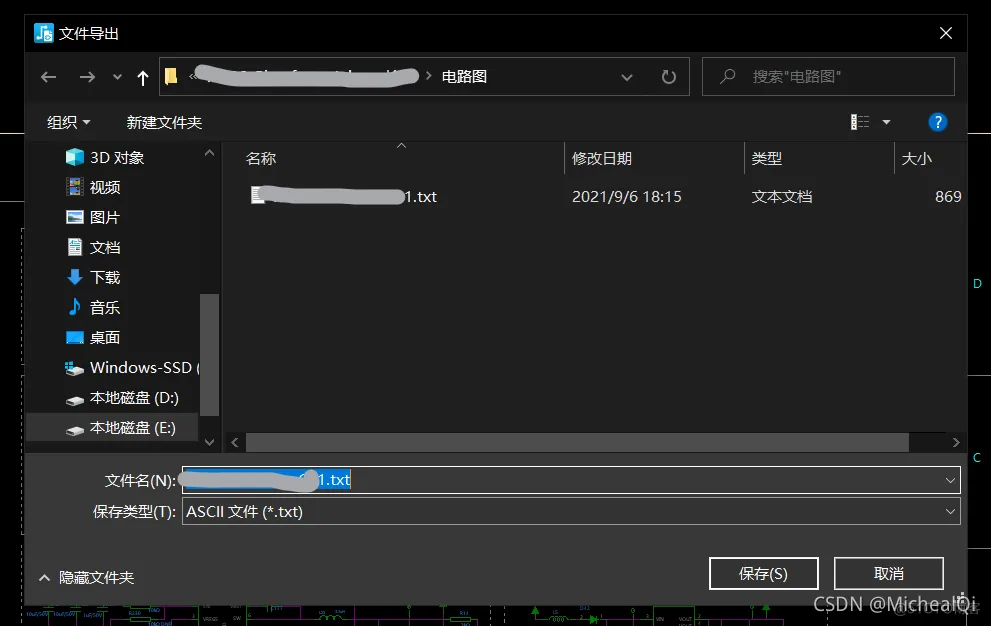Expand the 文件名 dropdown arrow

(x=950, y=481)
